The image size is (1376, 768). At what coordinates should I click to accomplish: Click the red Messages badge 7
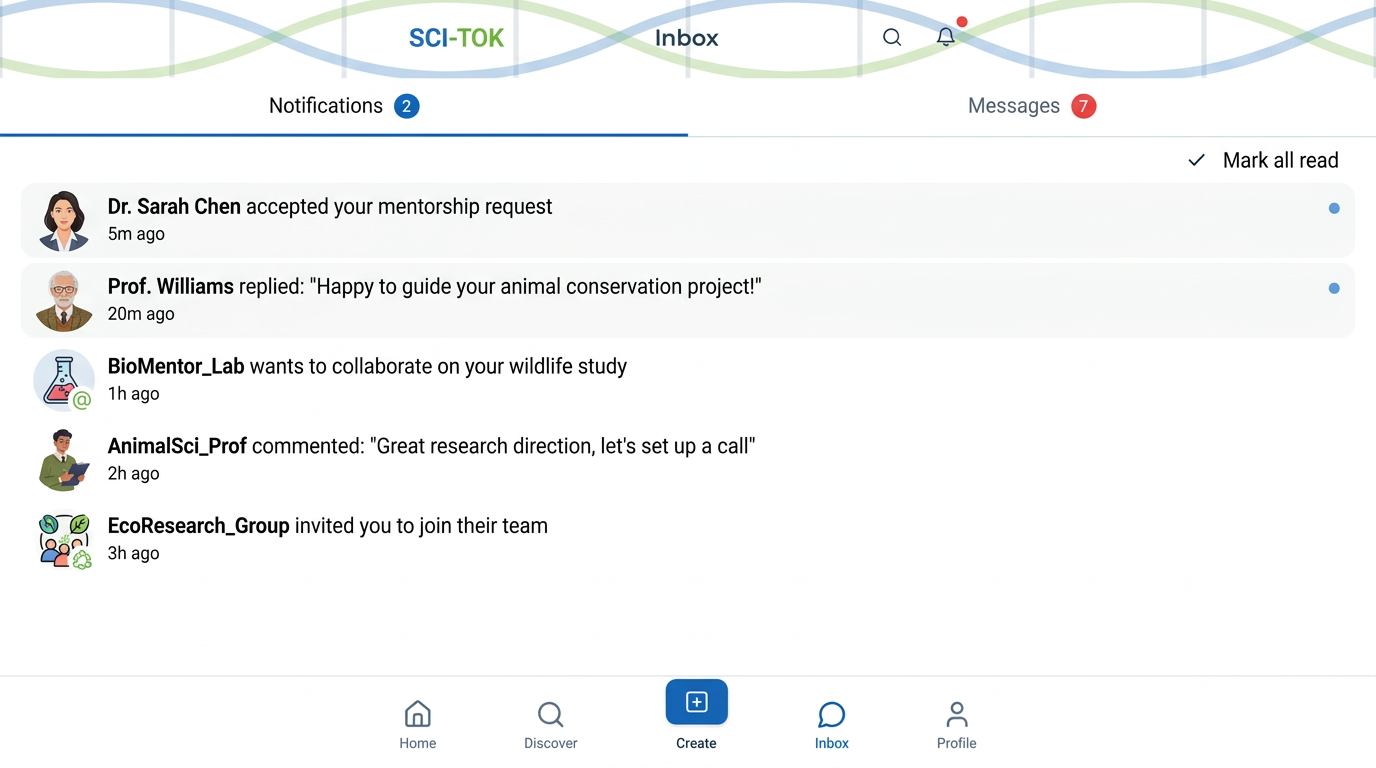[1083, 106]
